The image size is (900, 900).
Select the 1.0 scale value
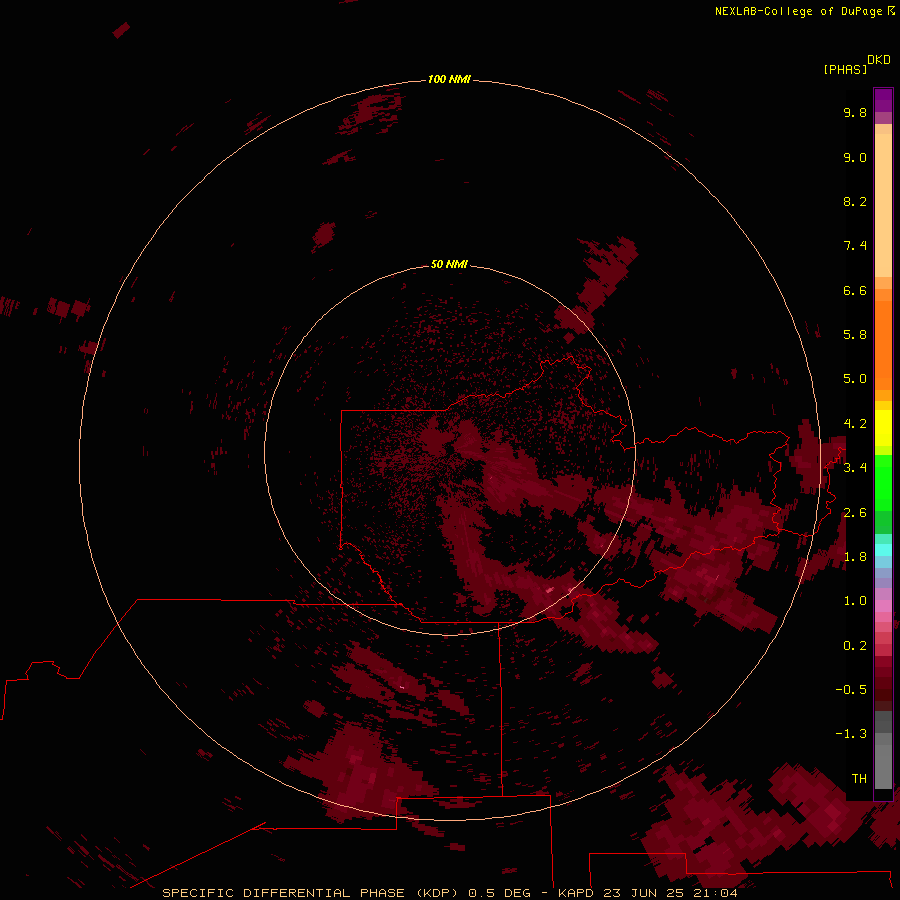(x=855, y=601)
